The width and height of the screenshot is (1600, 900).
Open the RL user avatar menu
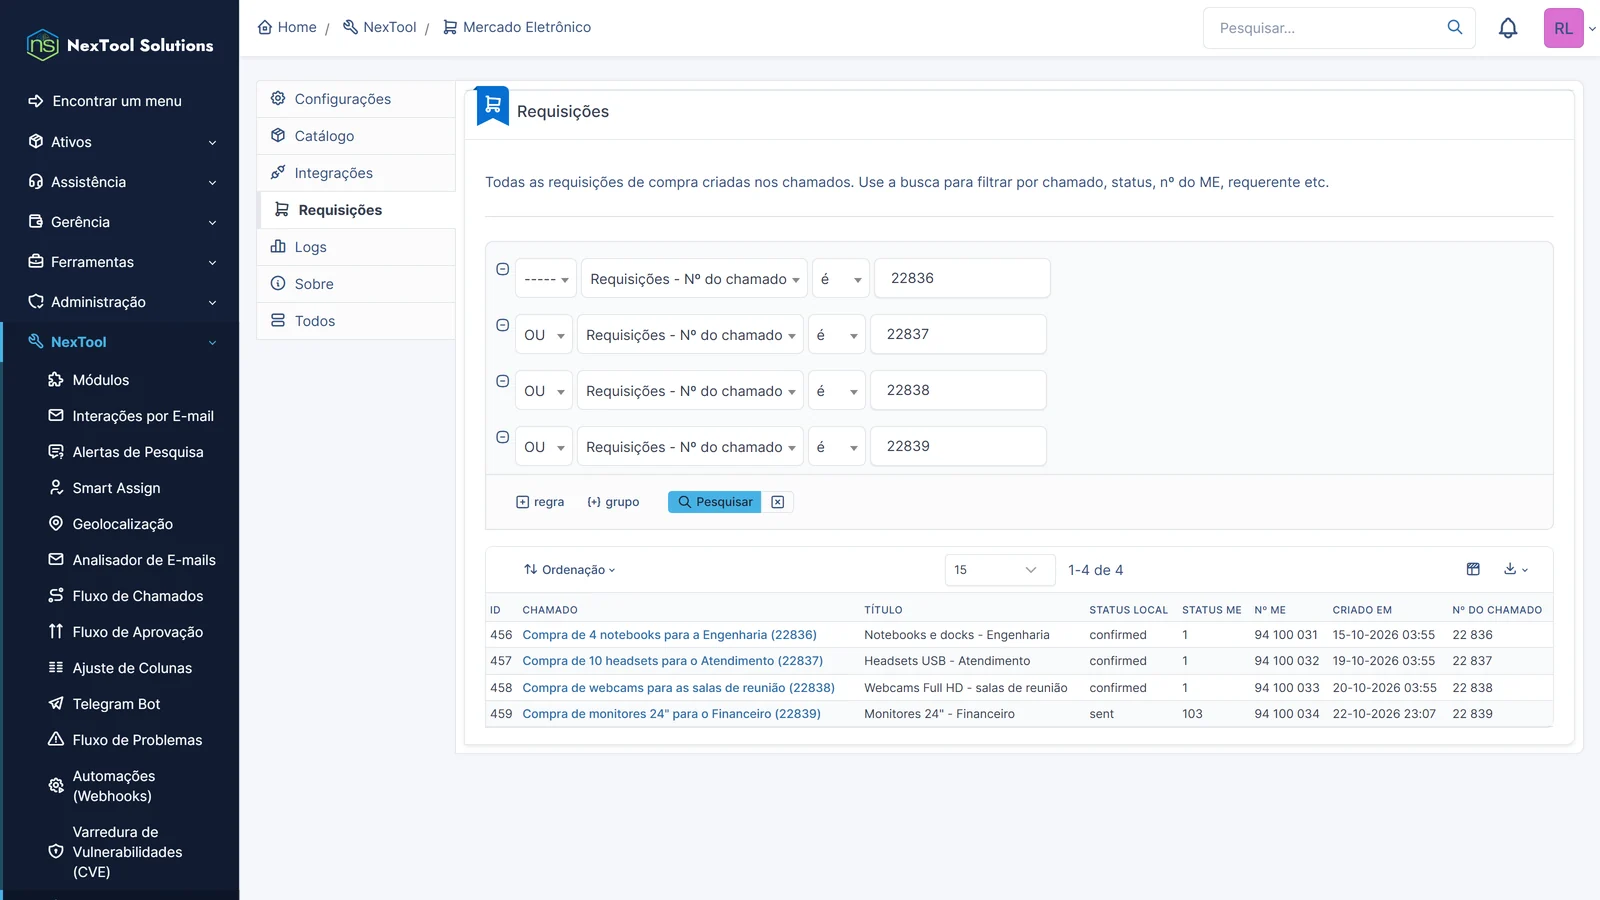[x=1563, y=28]
